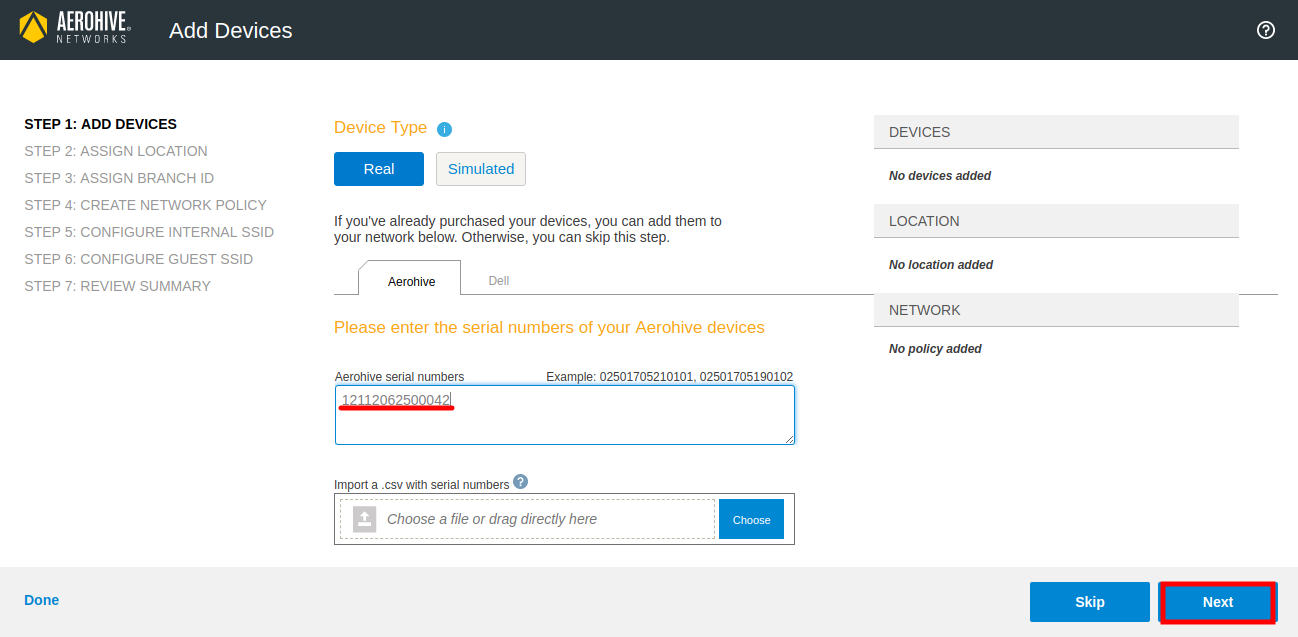Screen dimensions: 1298x637
Task: Select the Simulated device type
Action: tap(481, 169)
